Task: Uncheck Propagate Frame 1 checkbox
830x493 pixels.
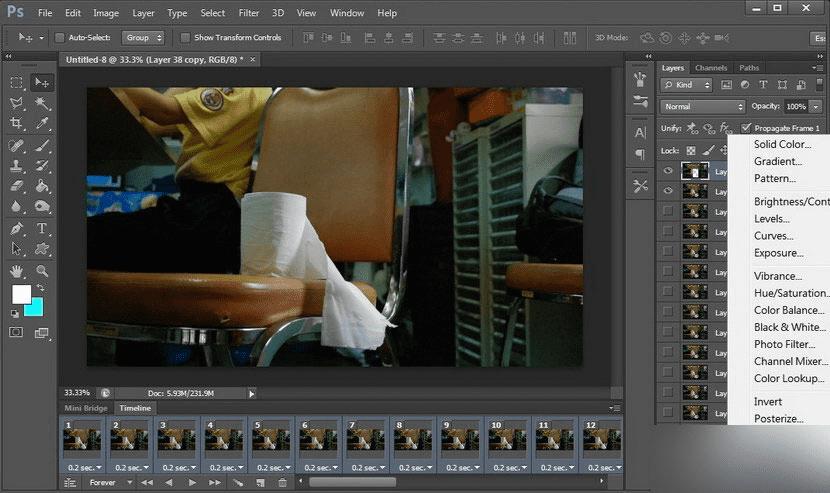Action: (x=746, y=128)
